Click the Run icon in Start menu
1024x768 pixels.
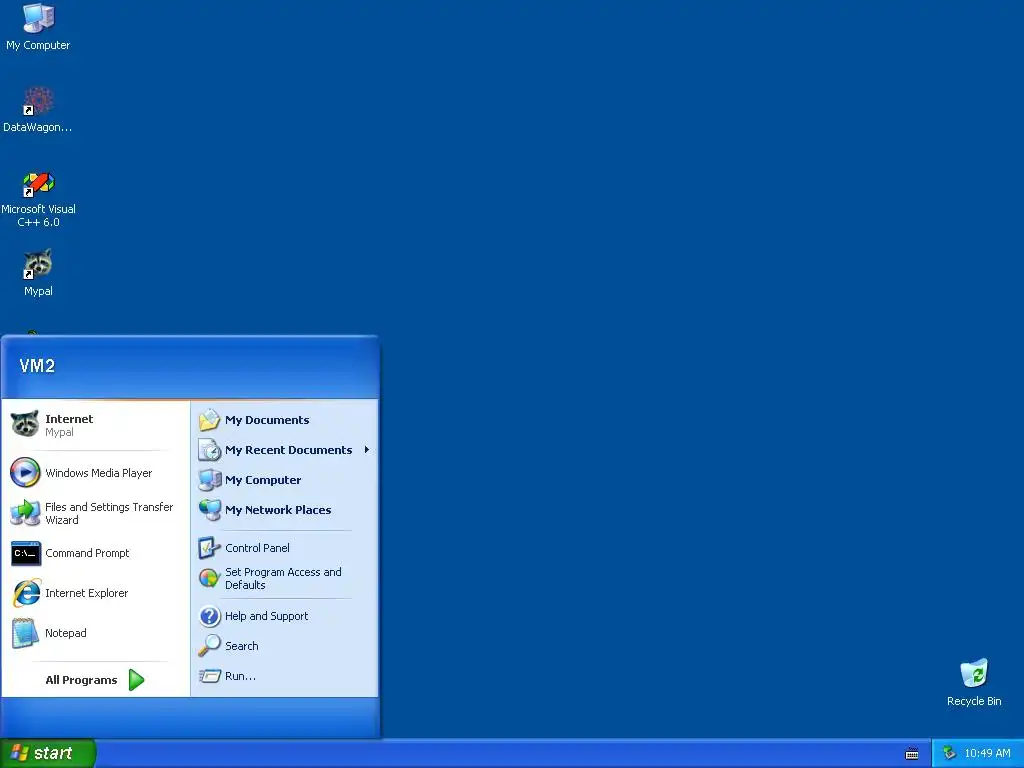[210, 676]
